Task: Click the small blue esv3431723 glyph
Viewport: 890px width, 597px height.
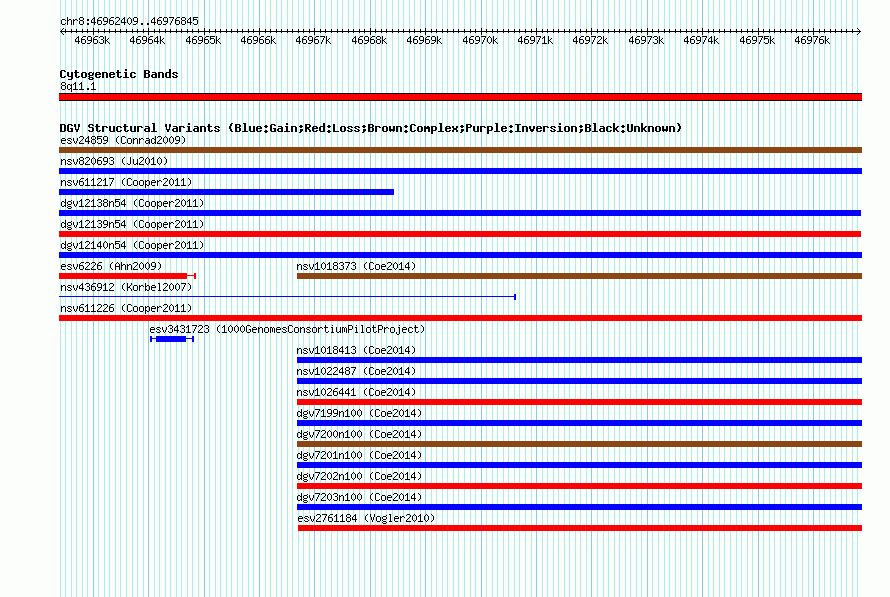Action: point(172,339)
